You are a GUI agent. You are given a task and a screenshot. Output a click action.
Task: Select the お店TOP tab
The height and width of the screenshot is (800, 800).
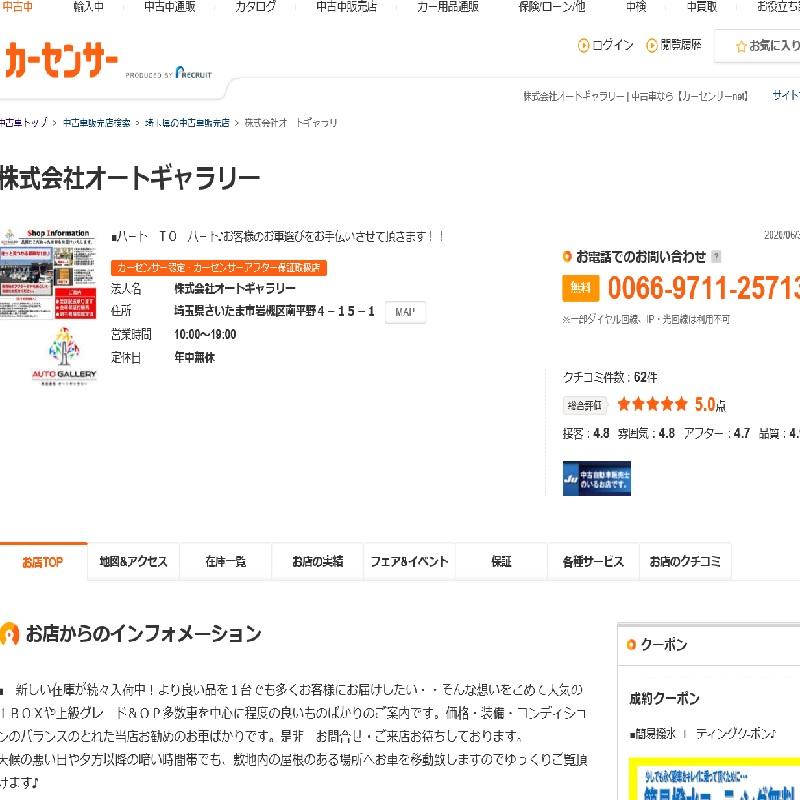[43, 561]
